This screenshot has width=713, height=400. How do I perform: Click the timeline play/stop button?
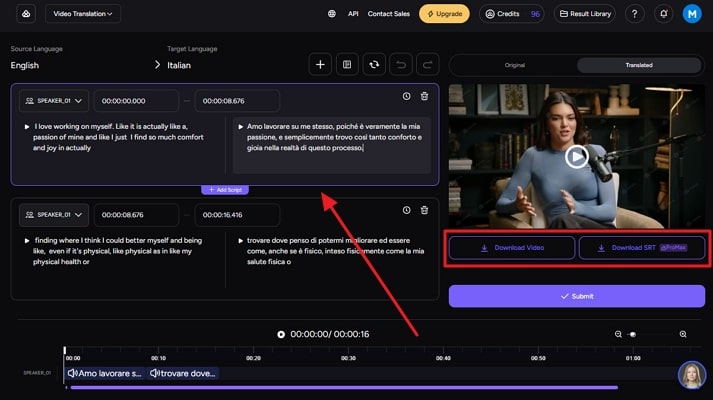point(281,335)
